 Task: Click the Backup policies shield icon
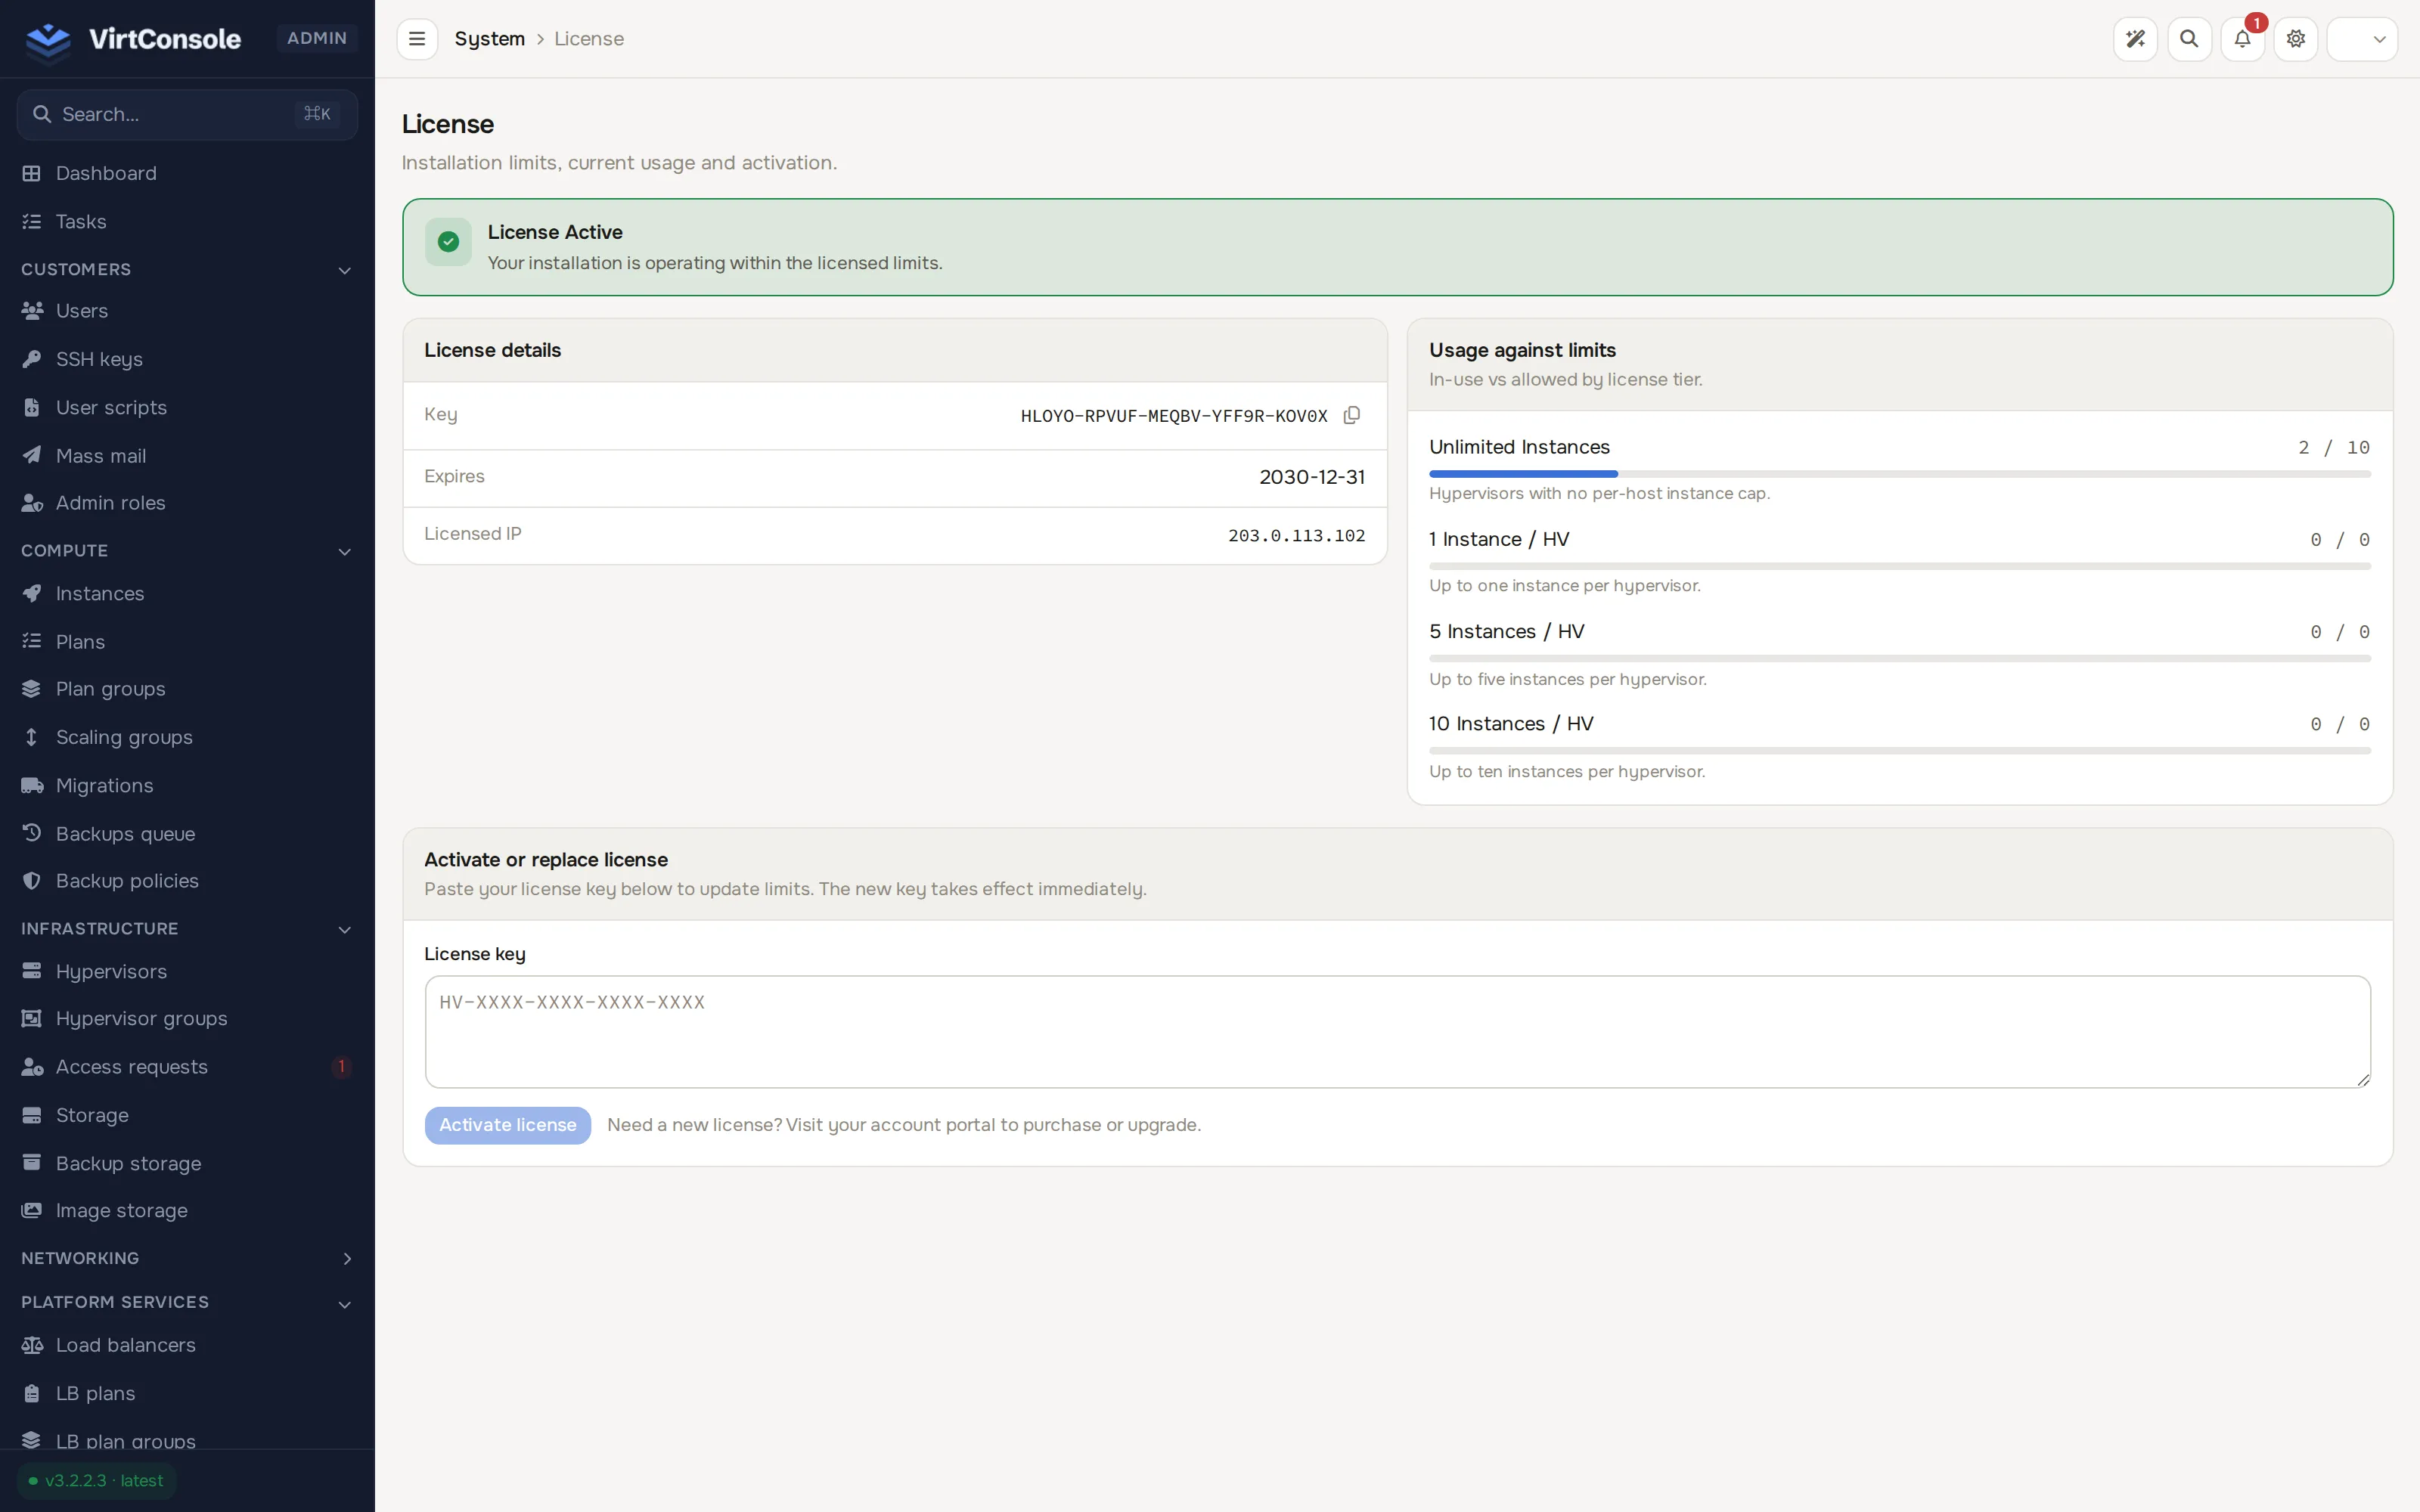pyautogui.click(x=32, y=881)
